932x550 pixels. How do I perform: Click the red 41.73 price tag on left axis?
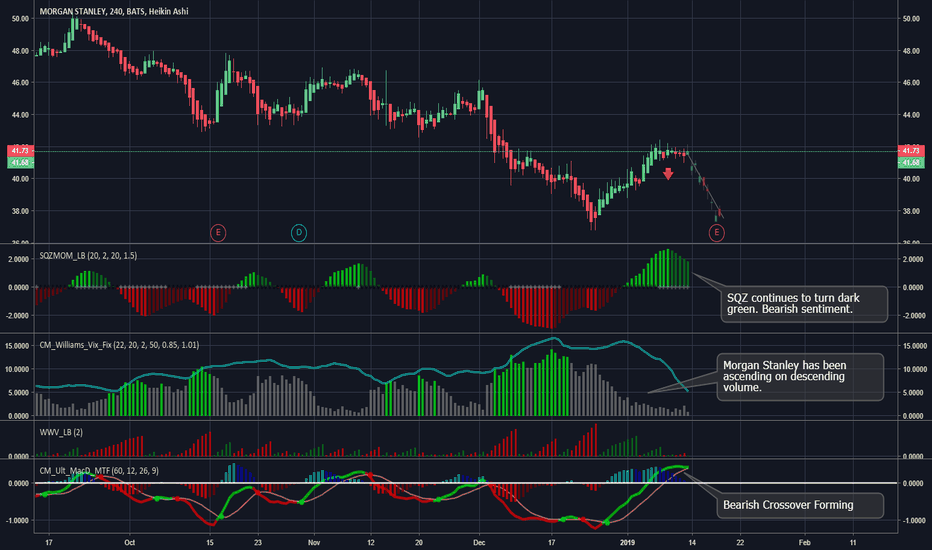click(x=20, y=150)
